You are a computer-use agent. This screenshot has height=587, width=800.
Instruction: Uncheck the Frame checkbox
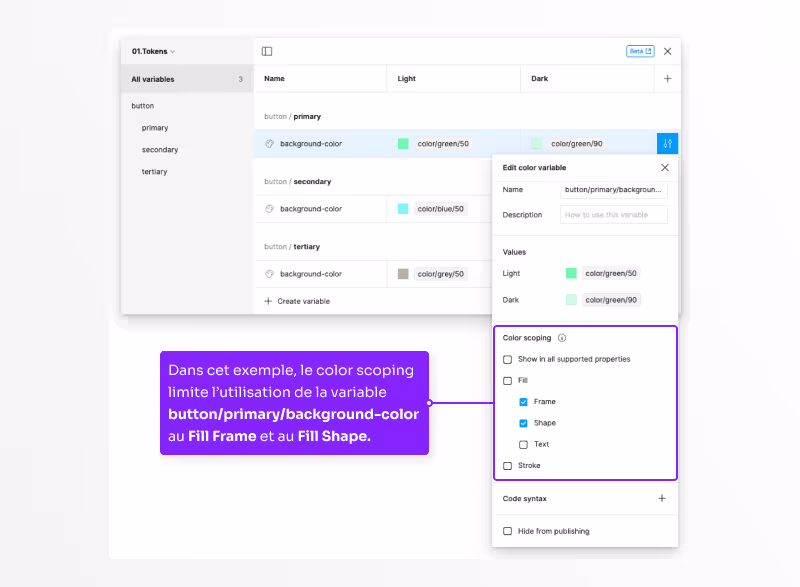pos(523,402)
